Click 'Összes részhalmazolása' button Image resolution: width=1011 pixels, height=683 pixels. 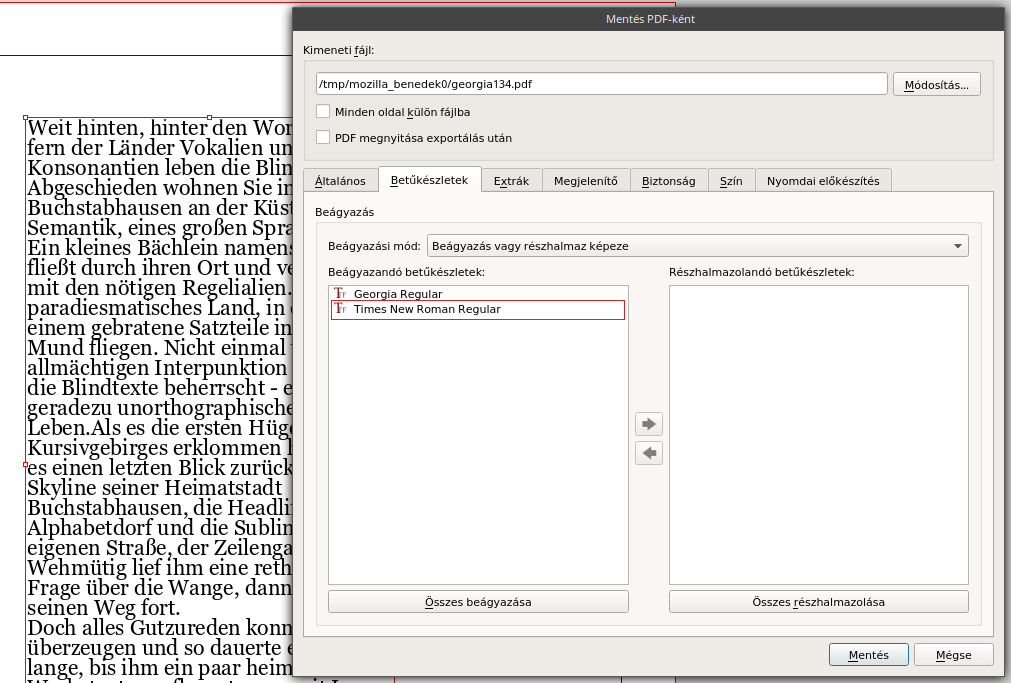tap(818, 602)
